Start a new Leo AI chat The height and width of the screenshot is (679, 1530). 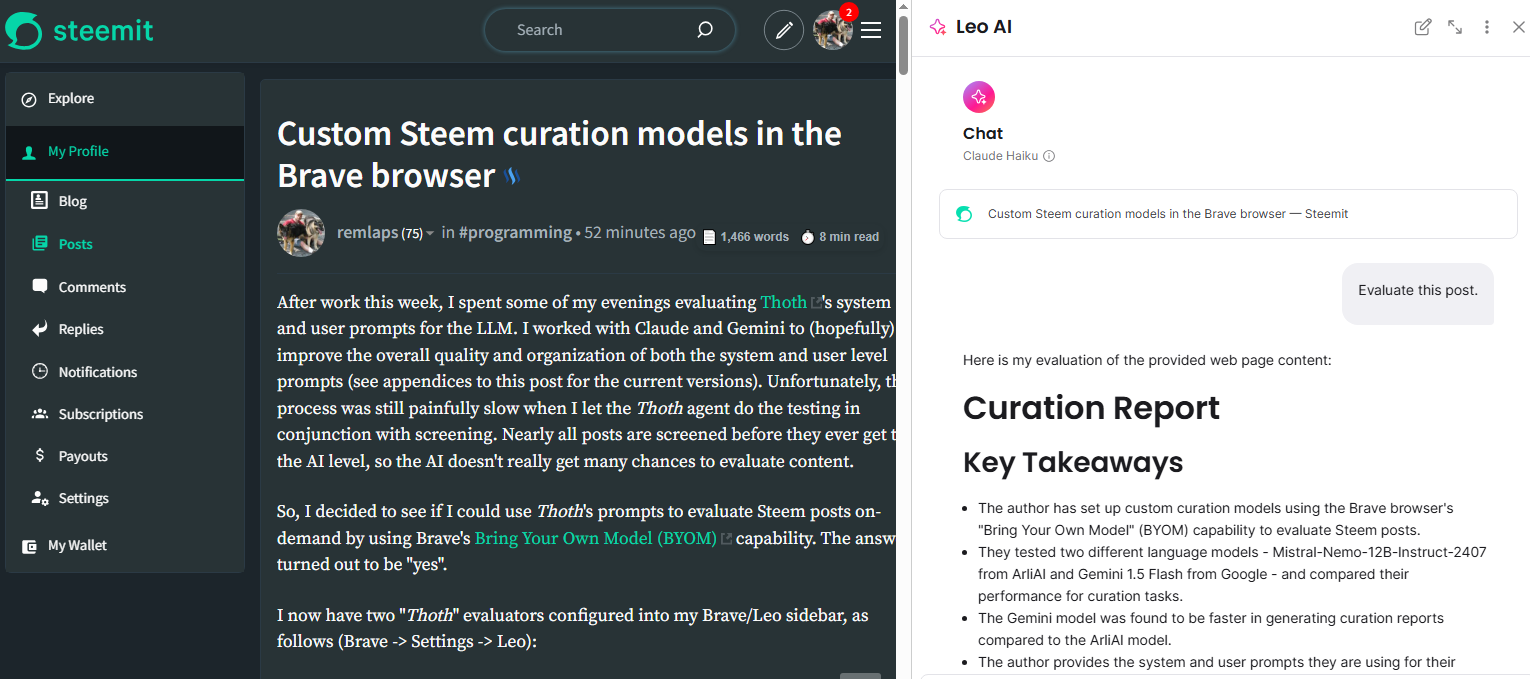click(x=1422, y=28)
